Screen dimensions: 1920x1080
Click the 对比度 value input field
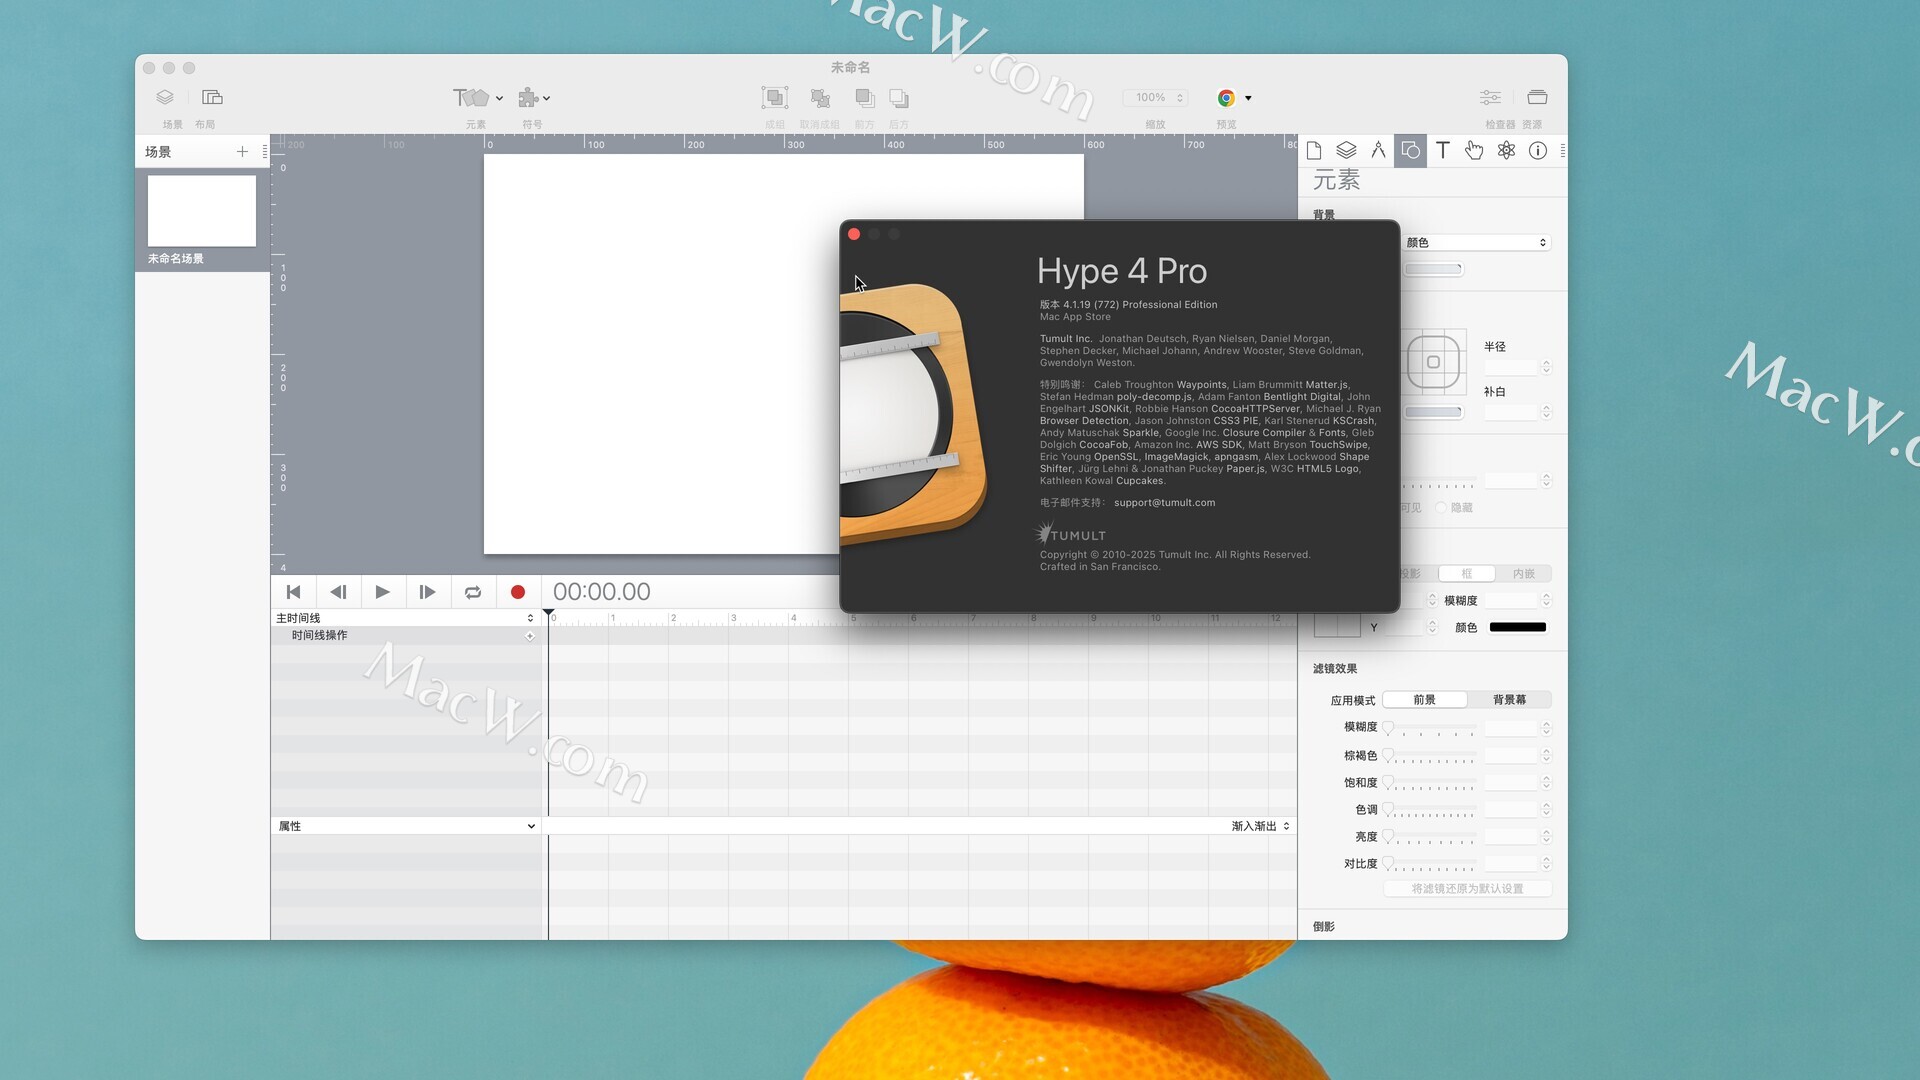tap(1511, 863)
